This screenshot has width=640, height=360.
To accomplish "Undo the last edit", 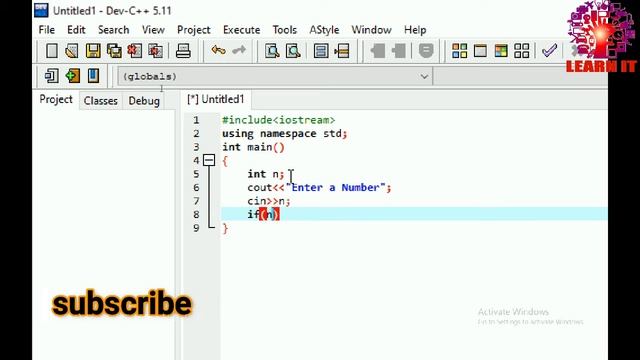I will pos(218,51).
